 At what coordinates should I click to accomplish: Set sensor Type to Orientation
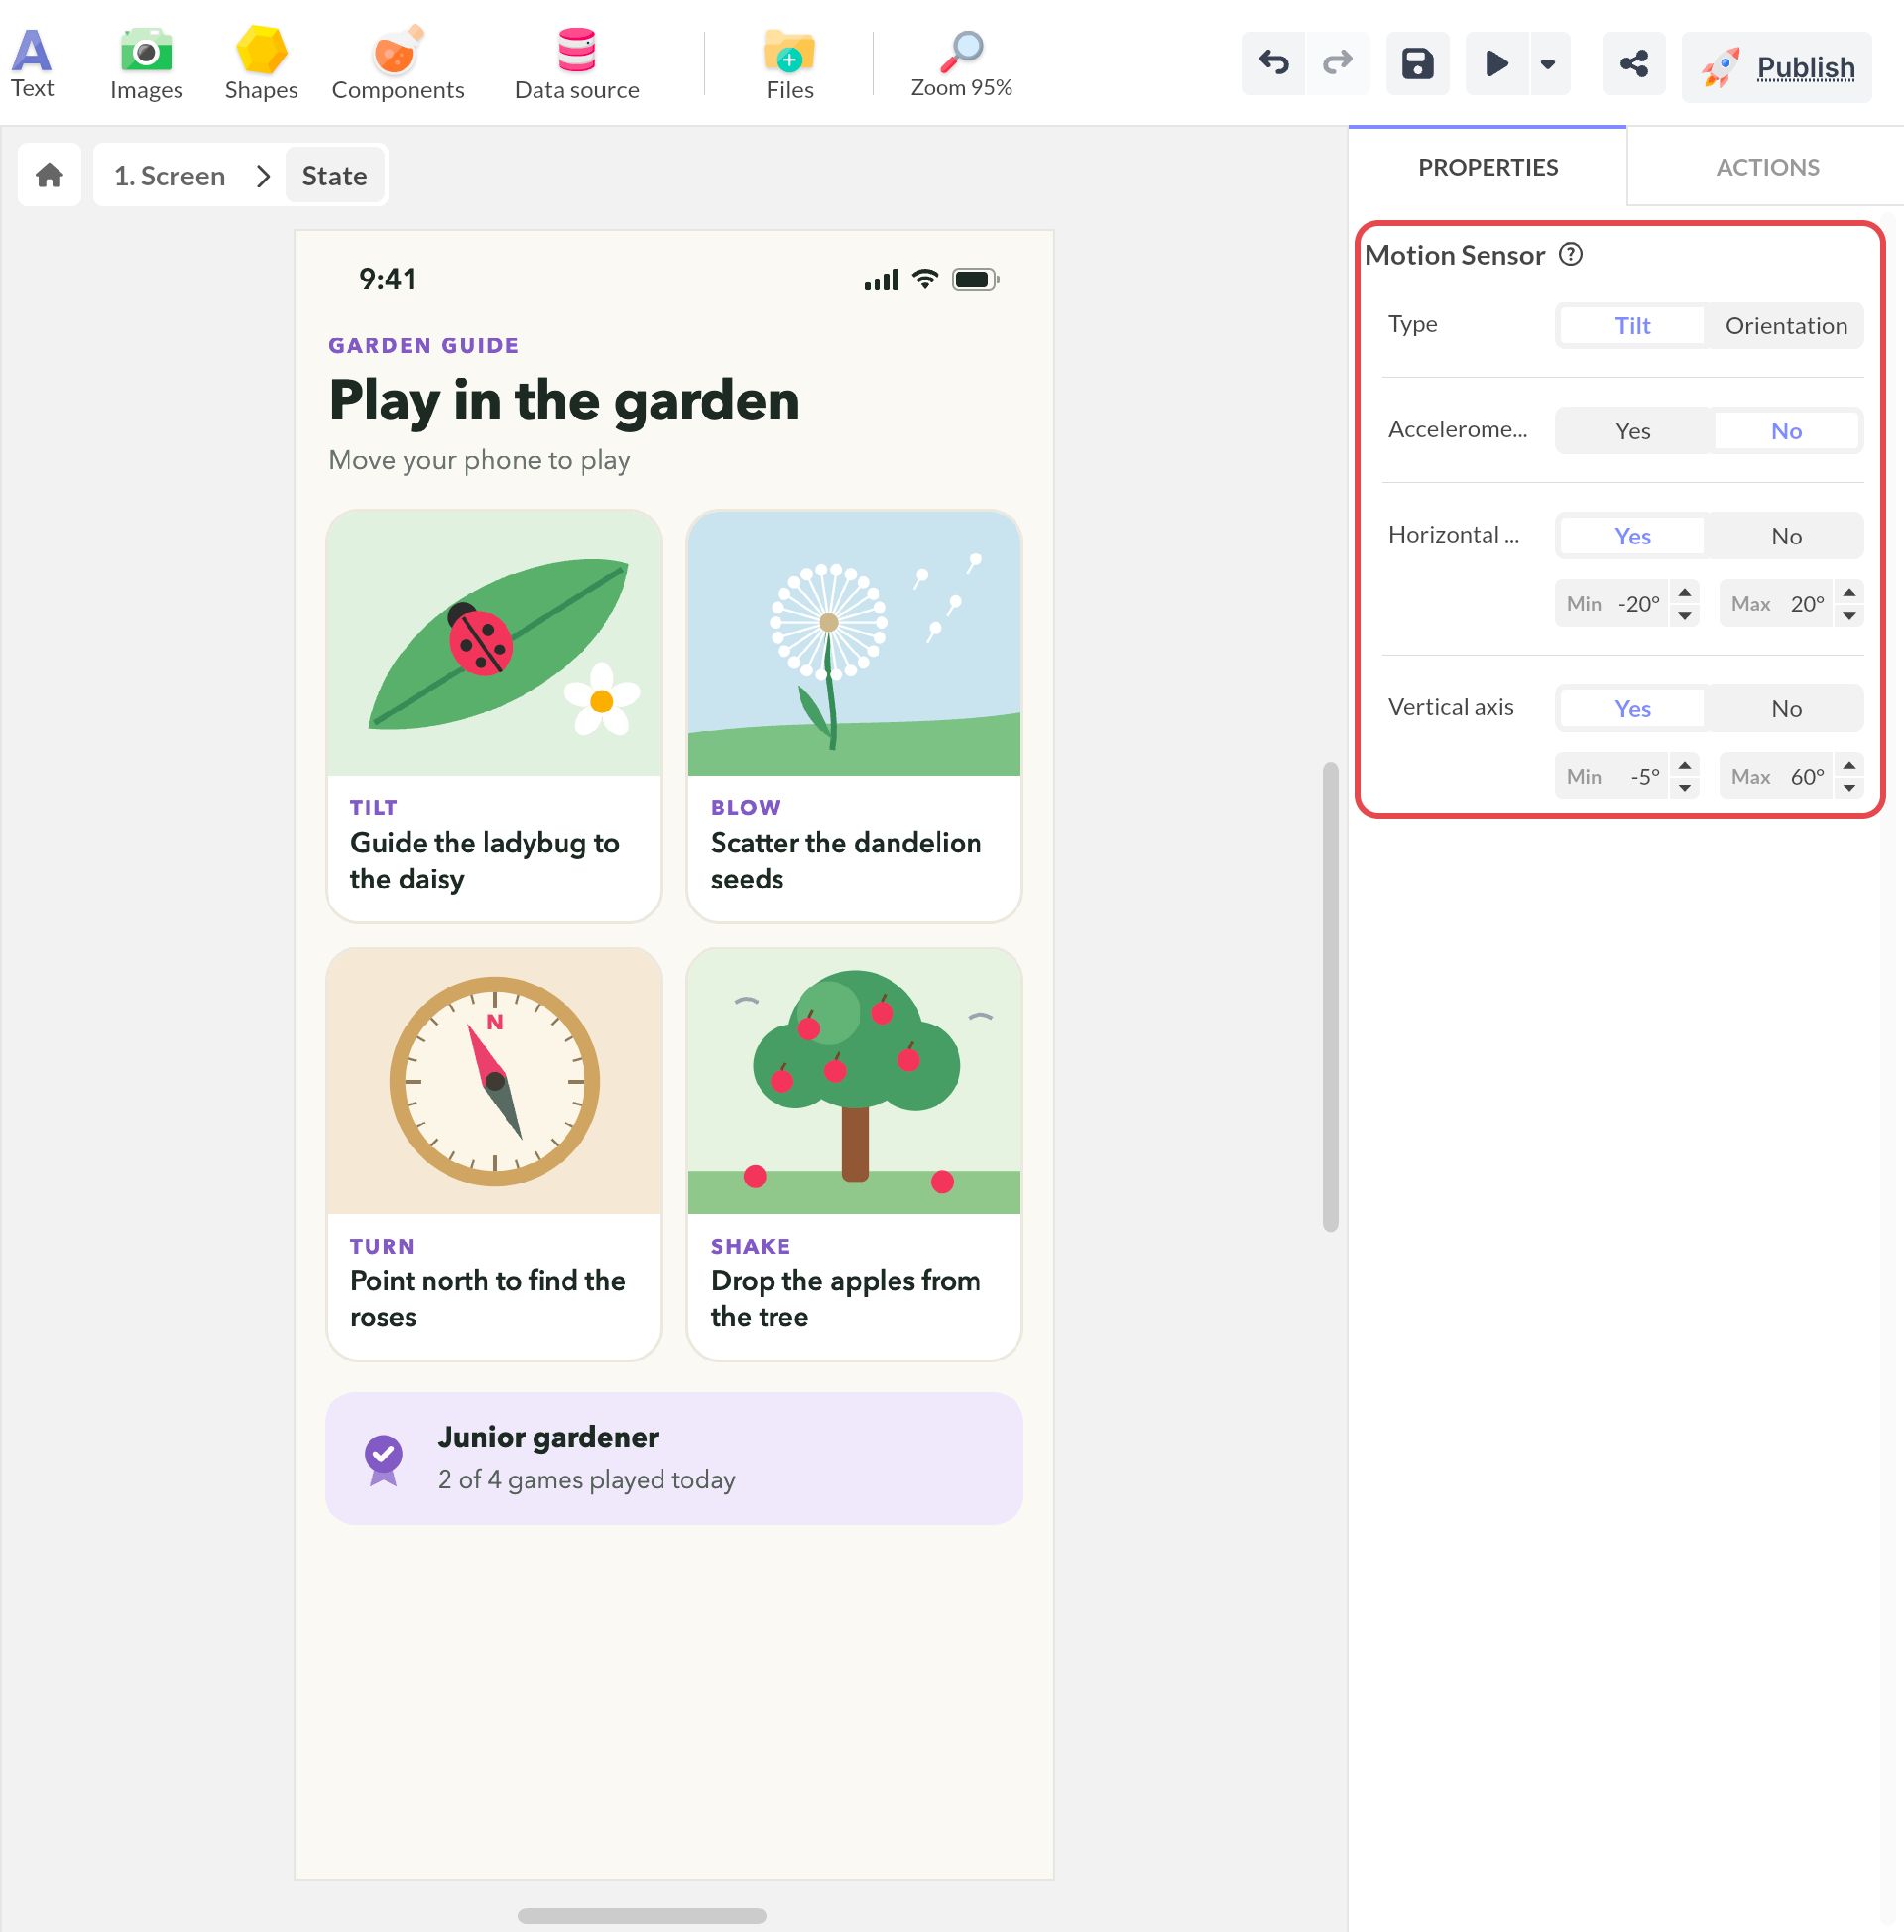[1786, 325]
